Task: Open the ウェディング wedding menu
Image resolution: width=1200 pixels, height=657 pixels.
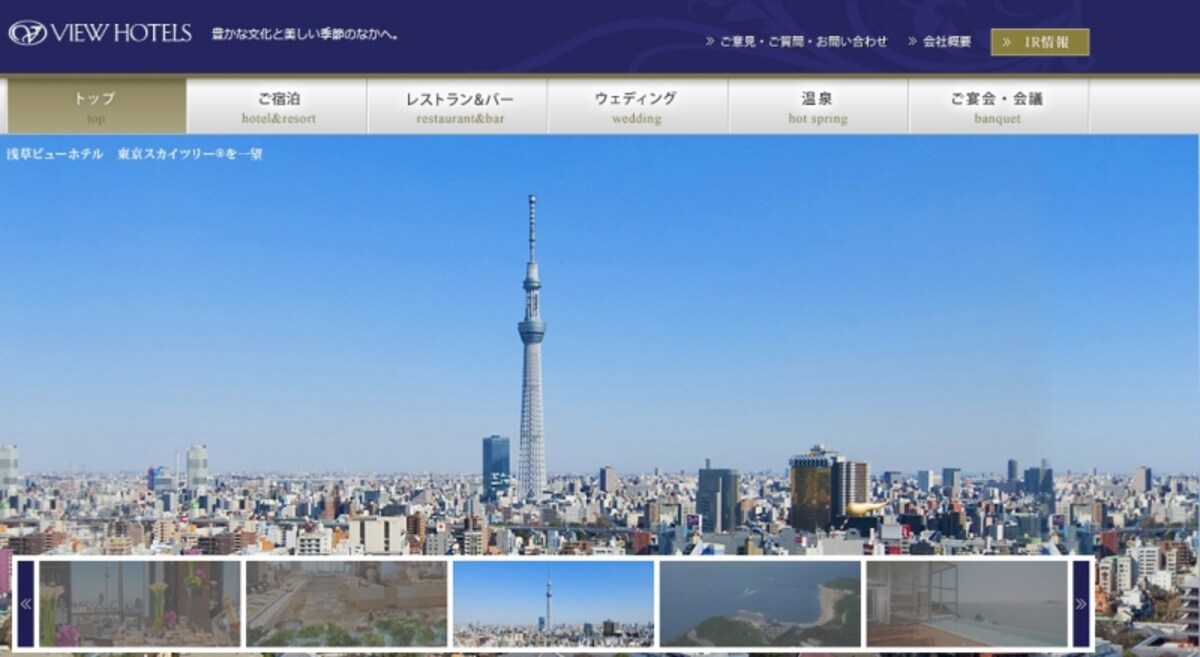Action: [638, 106]
